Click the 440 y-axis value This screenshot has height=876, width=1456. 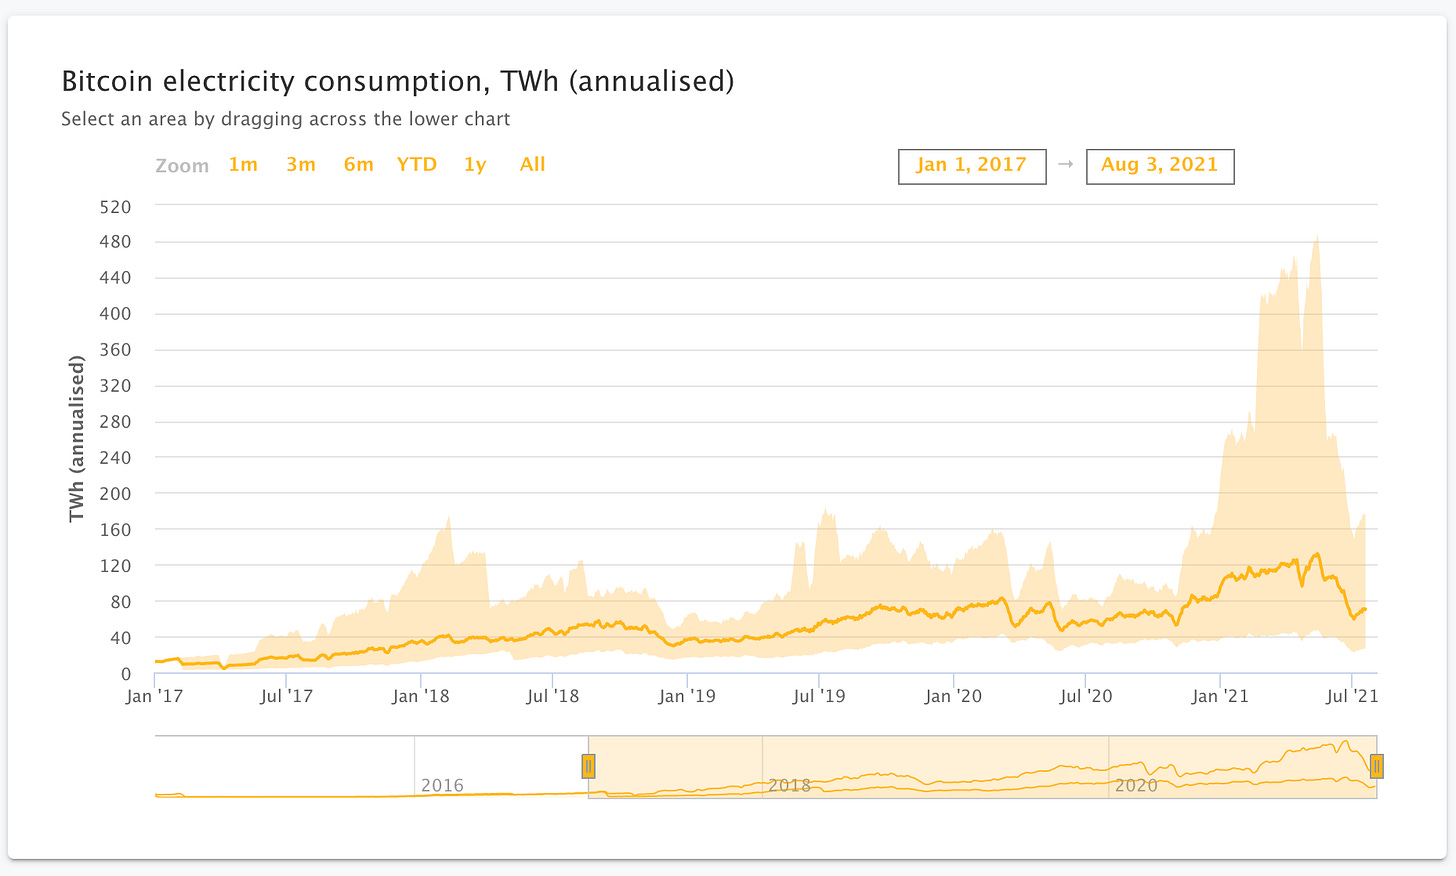[115, 278]
